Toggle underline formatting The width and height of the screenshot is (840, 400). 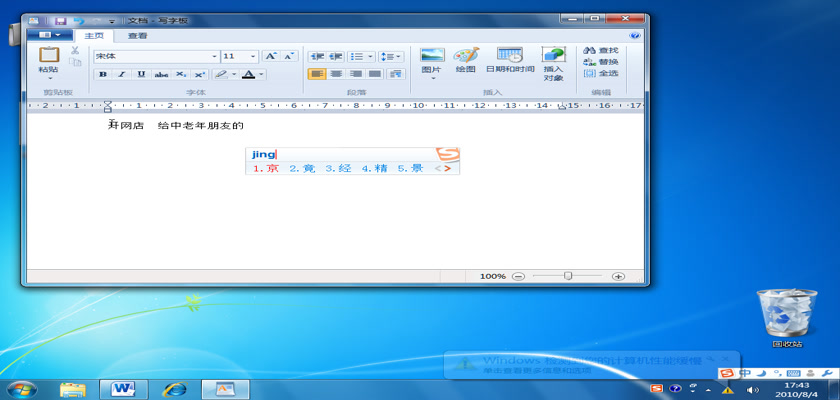coord(141,74)
